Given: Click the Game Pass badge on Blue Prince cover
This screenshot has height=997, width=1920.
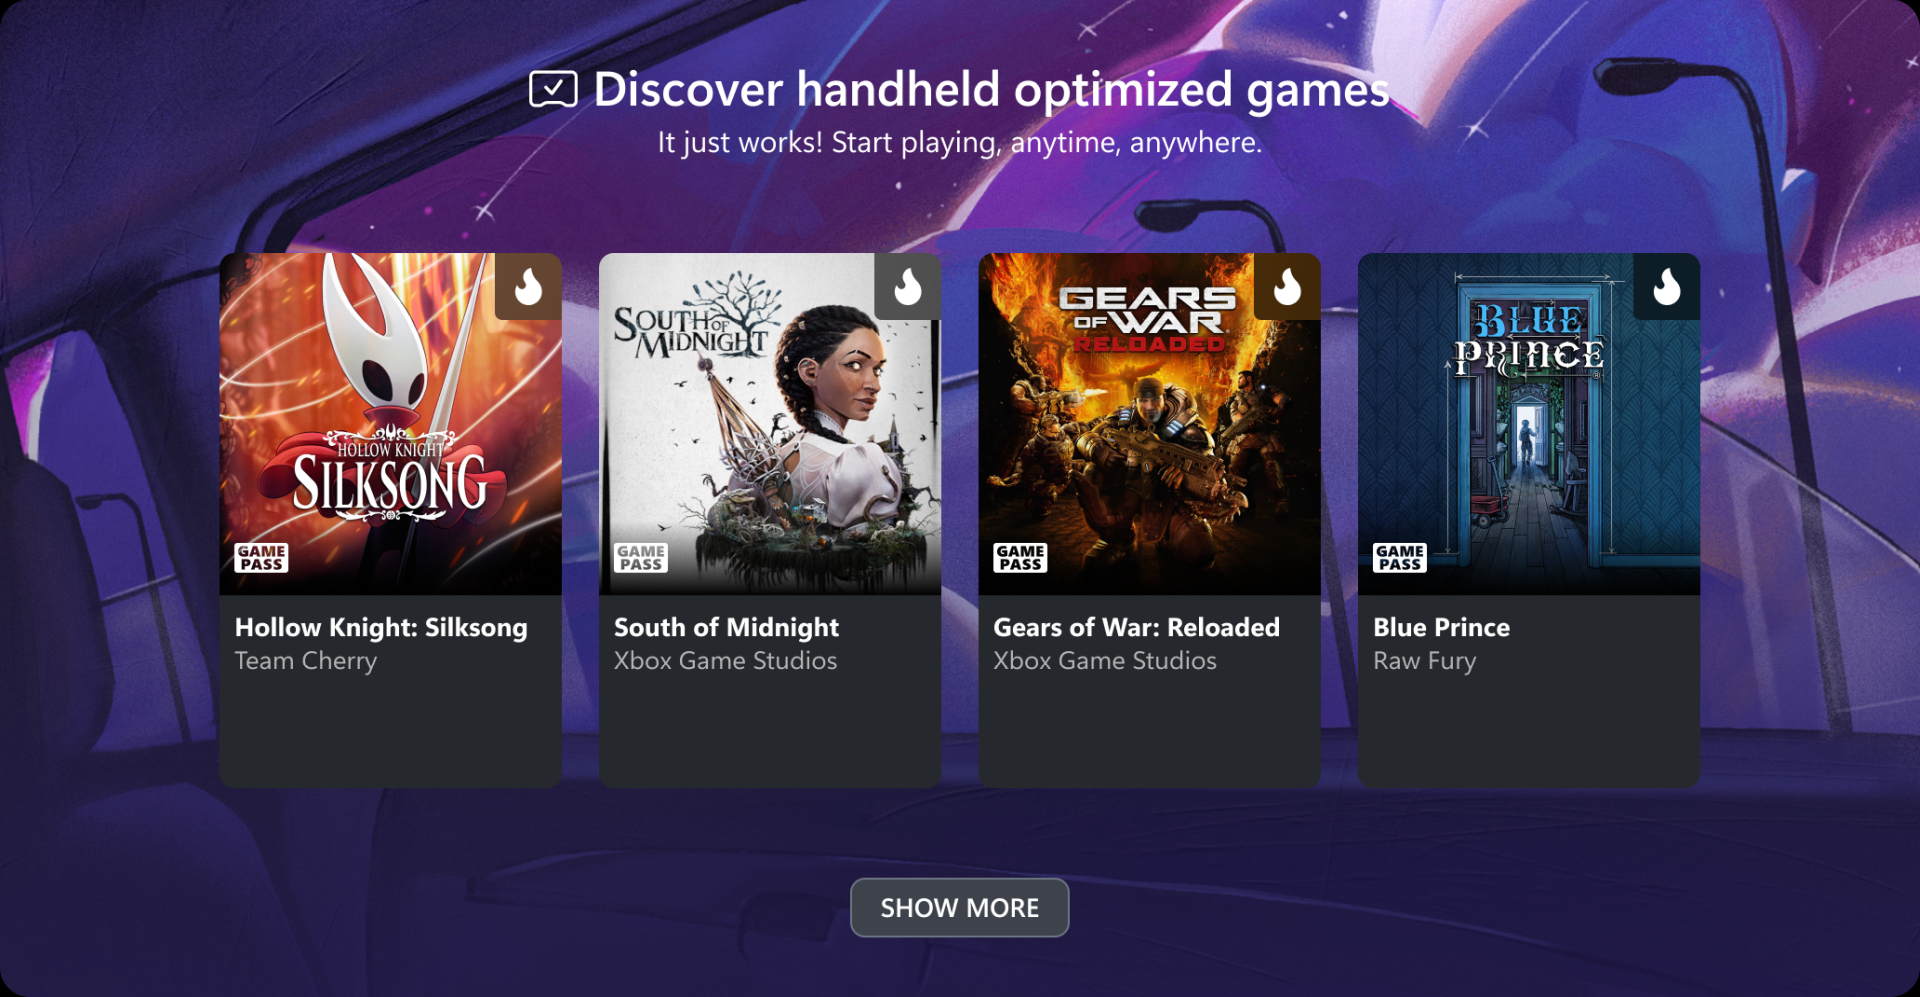Looking at the screenshot, I should (x=1400, y=558).
